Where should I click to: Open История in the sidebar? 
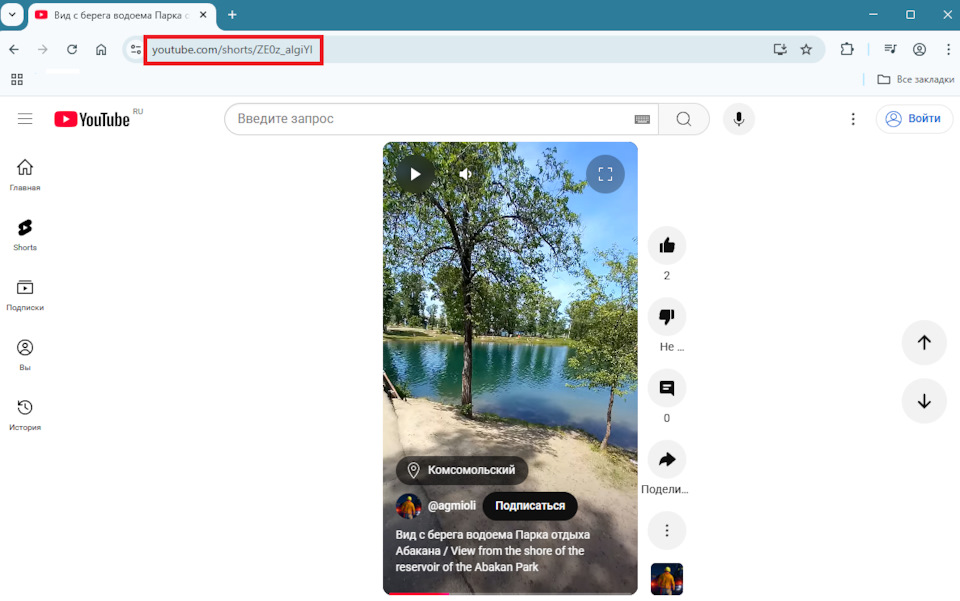25,415
